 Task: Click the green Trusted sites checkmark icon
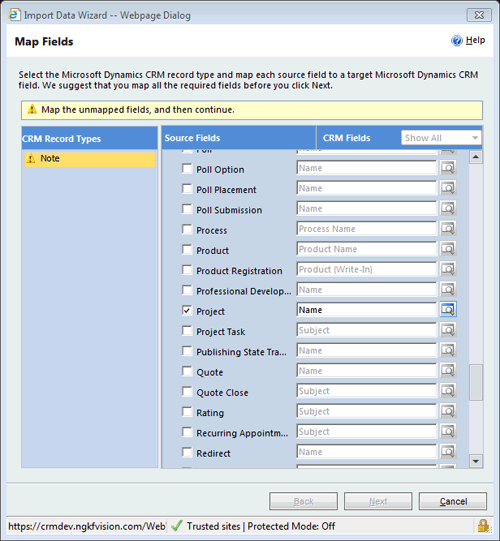(176, 526)
